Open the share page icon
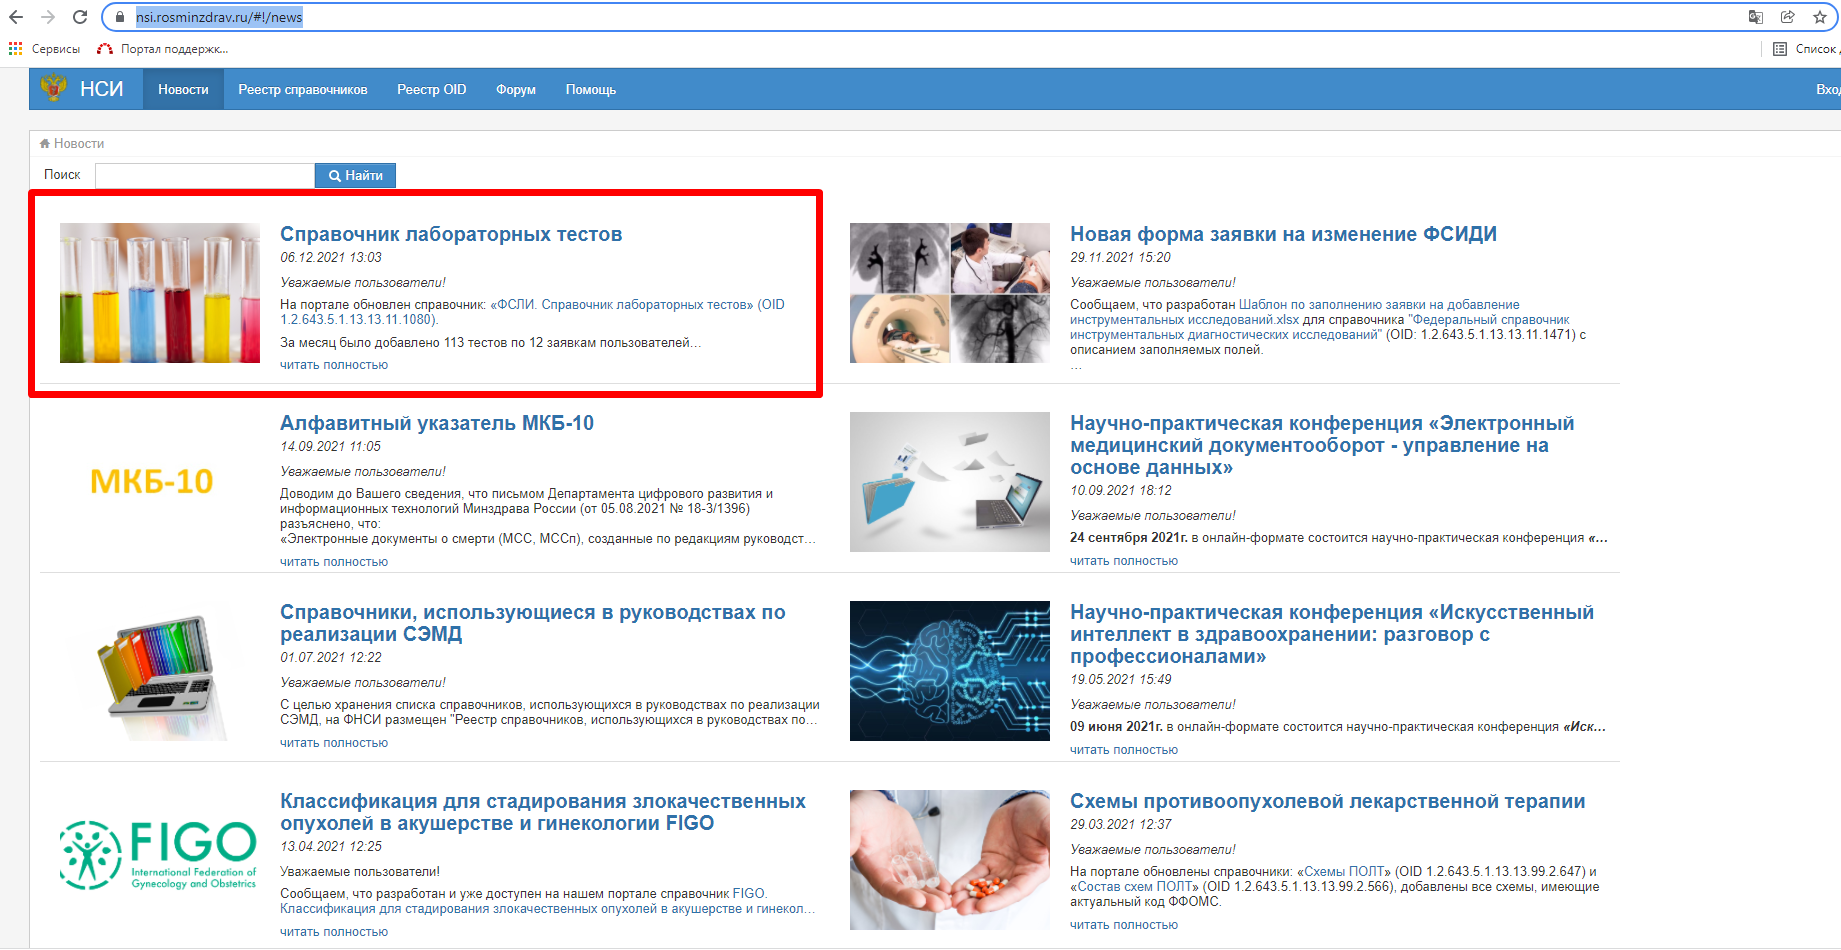Image resolution: width=1841 pixels, height=950 pixels. [1787, 17]
